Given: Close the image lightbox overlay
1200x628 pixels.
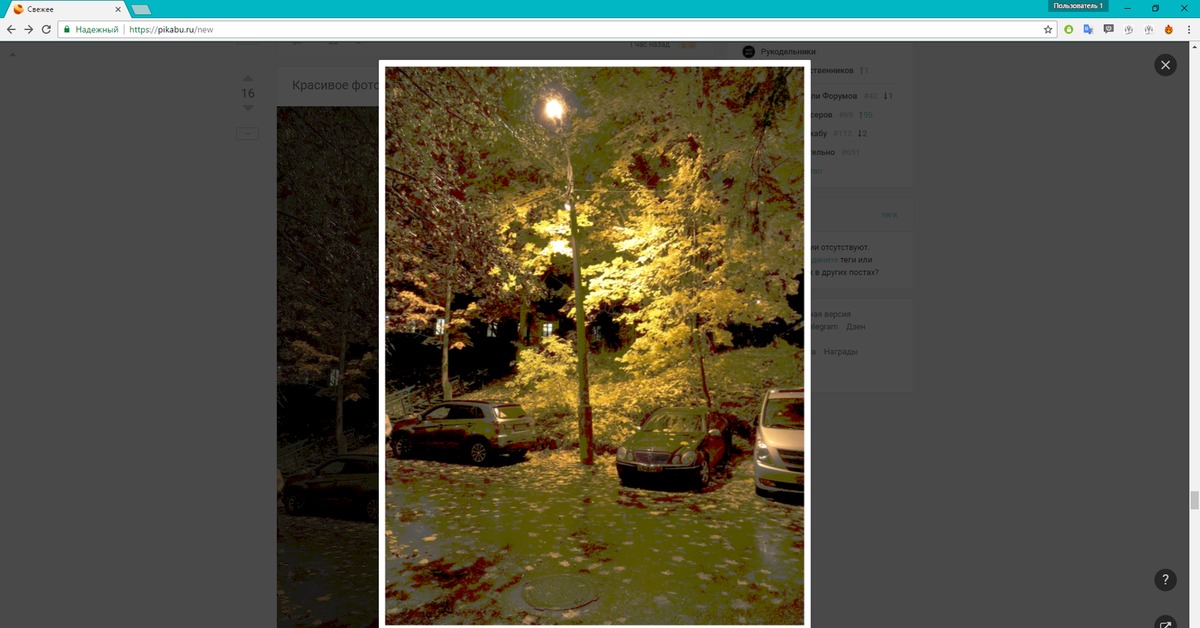Looking at the screenshot, I should click(1165, 65).
